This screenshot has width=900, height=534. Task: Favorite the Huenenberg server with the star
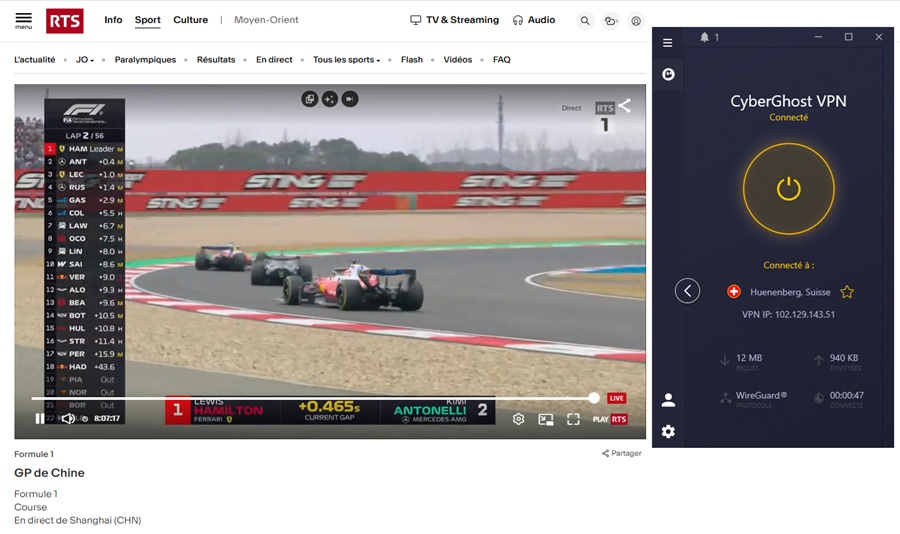(x=847, y=292)
